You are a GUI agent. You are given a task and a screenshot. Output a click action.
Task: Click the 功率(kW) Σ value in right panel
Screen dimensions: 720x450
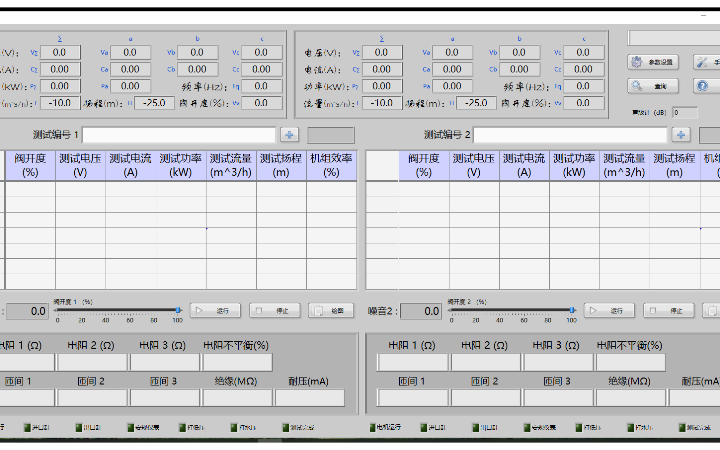click(382, 86)
